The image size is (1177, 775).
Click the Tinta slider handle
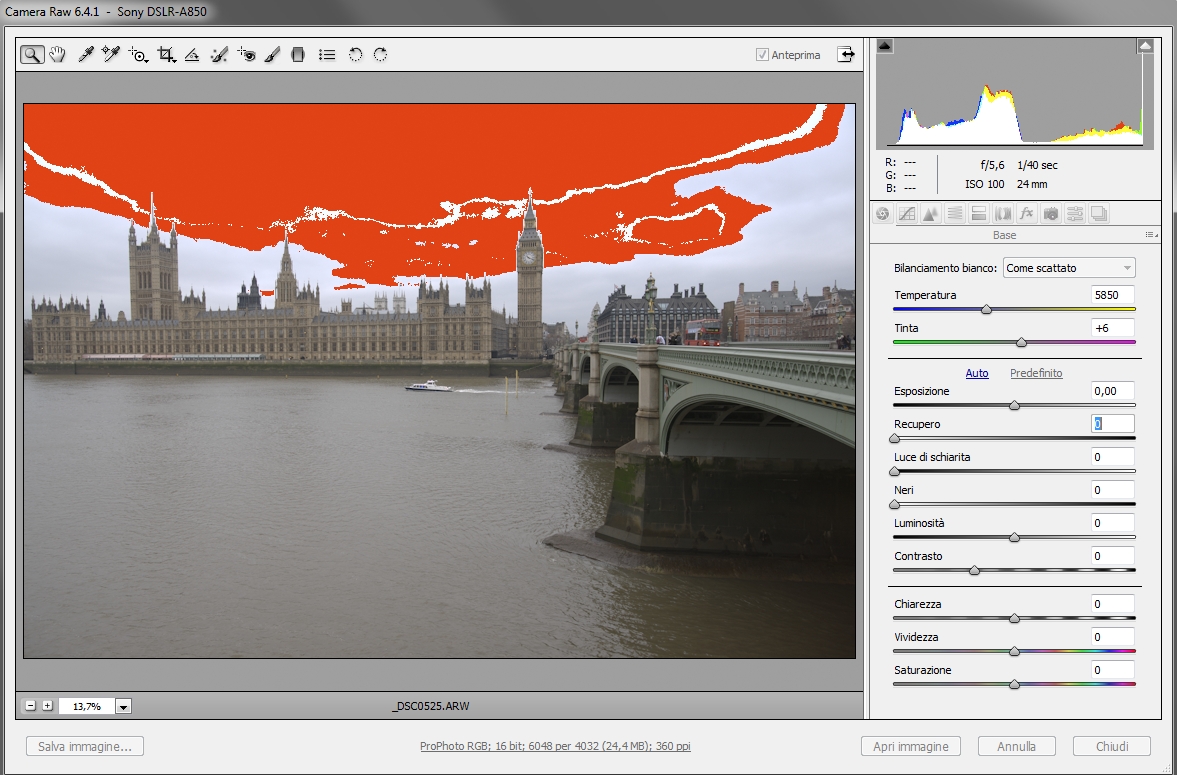[x=1021, y=342]
